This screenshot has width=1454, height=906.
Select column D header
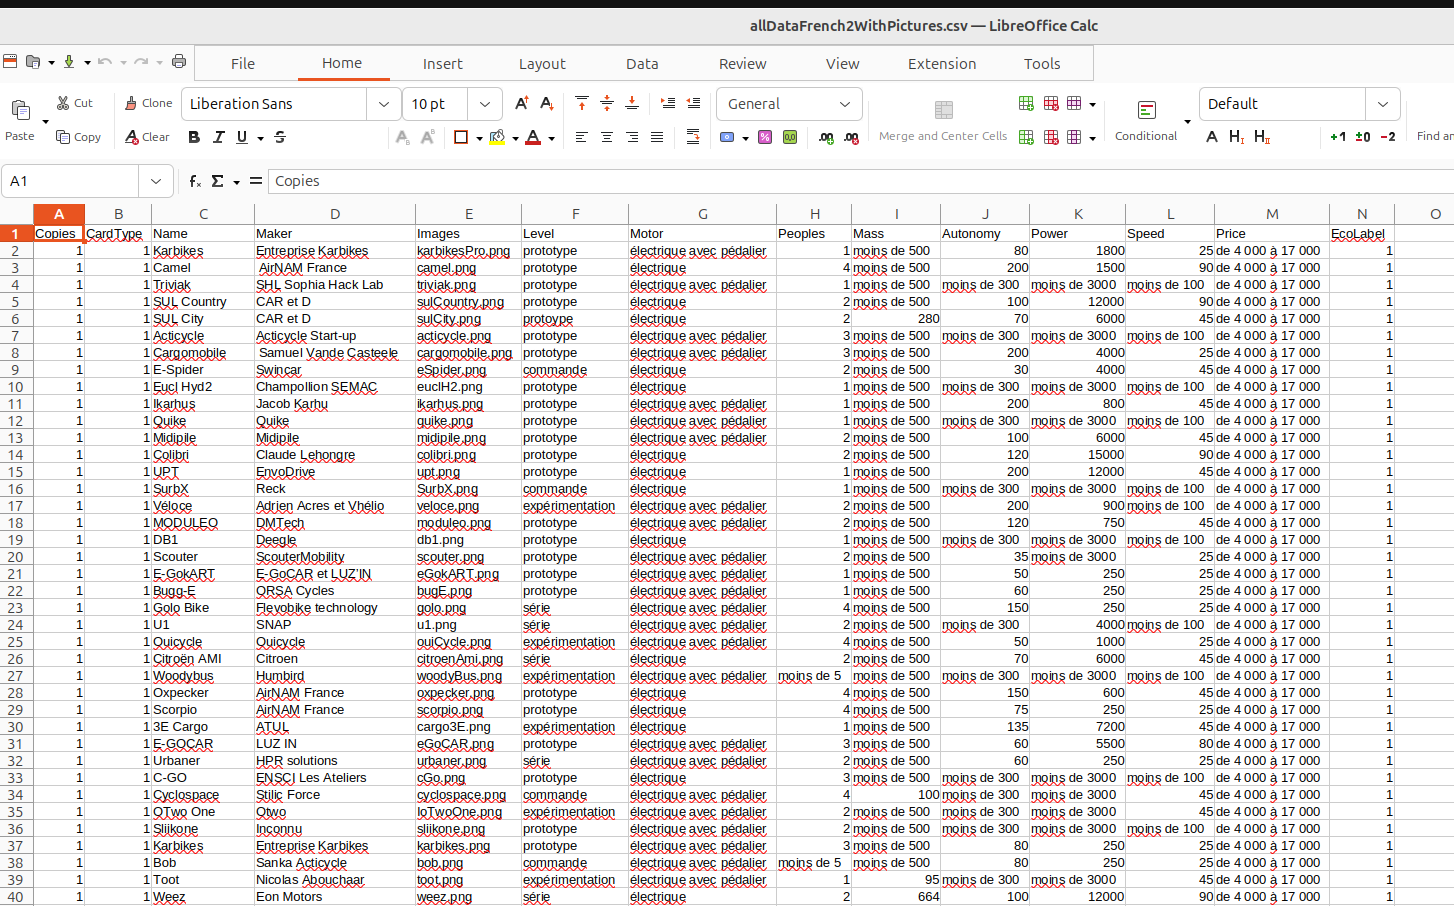pos(335,214)
